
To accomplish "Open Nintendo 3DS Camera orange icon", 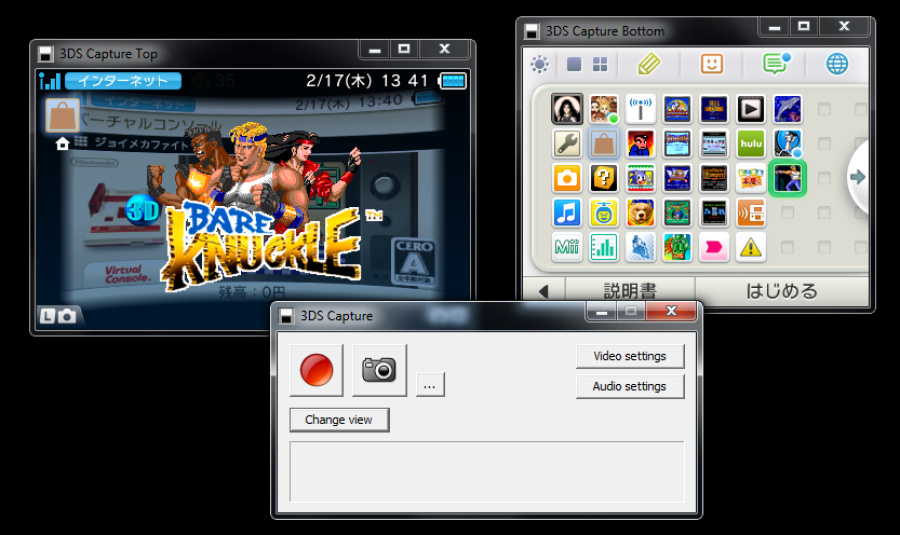I will pos(567,178).
